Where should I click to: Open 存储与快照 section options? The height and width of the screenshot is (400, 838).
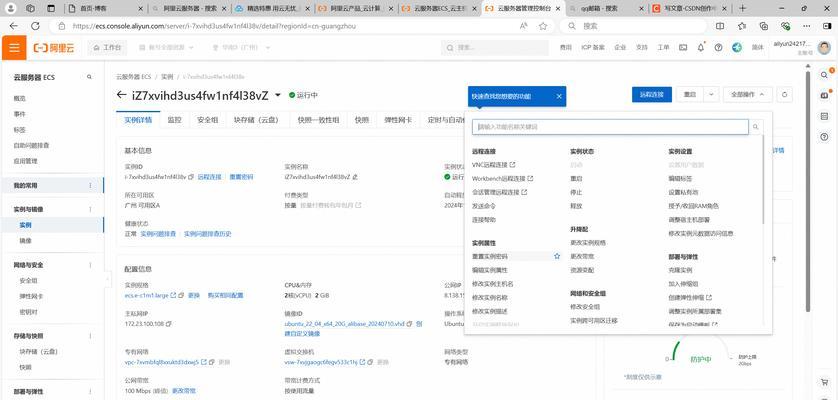[x=90, y=336]
